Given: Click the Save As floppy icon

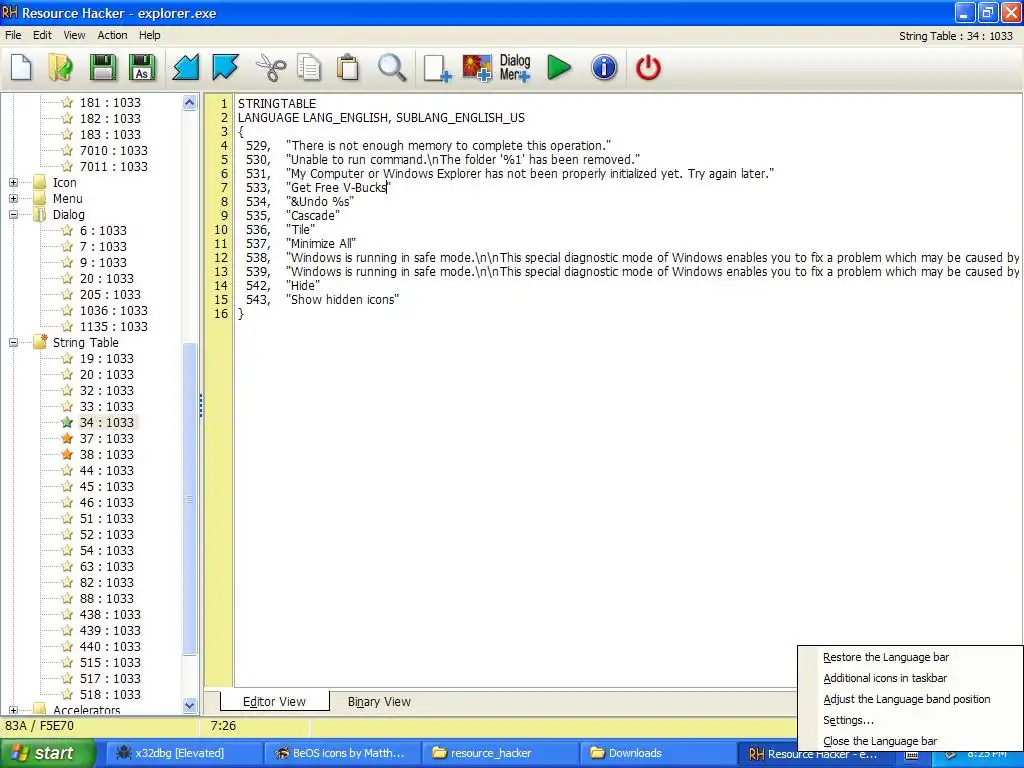Looking at the screenshot, I should tap(142, 67).
